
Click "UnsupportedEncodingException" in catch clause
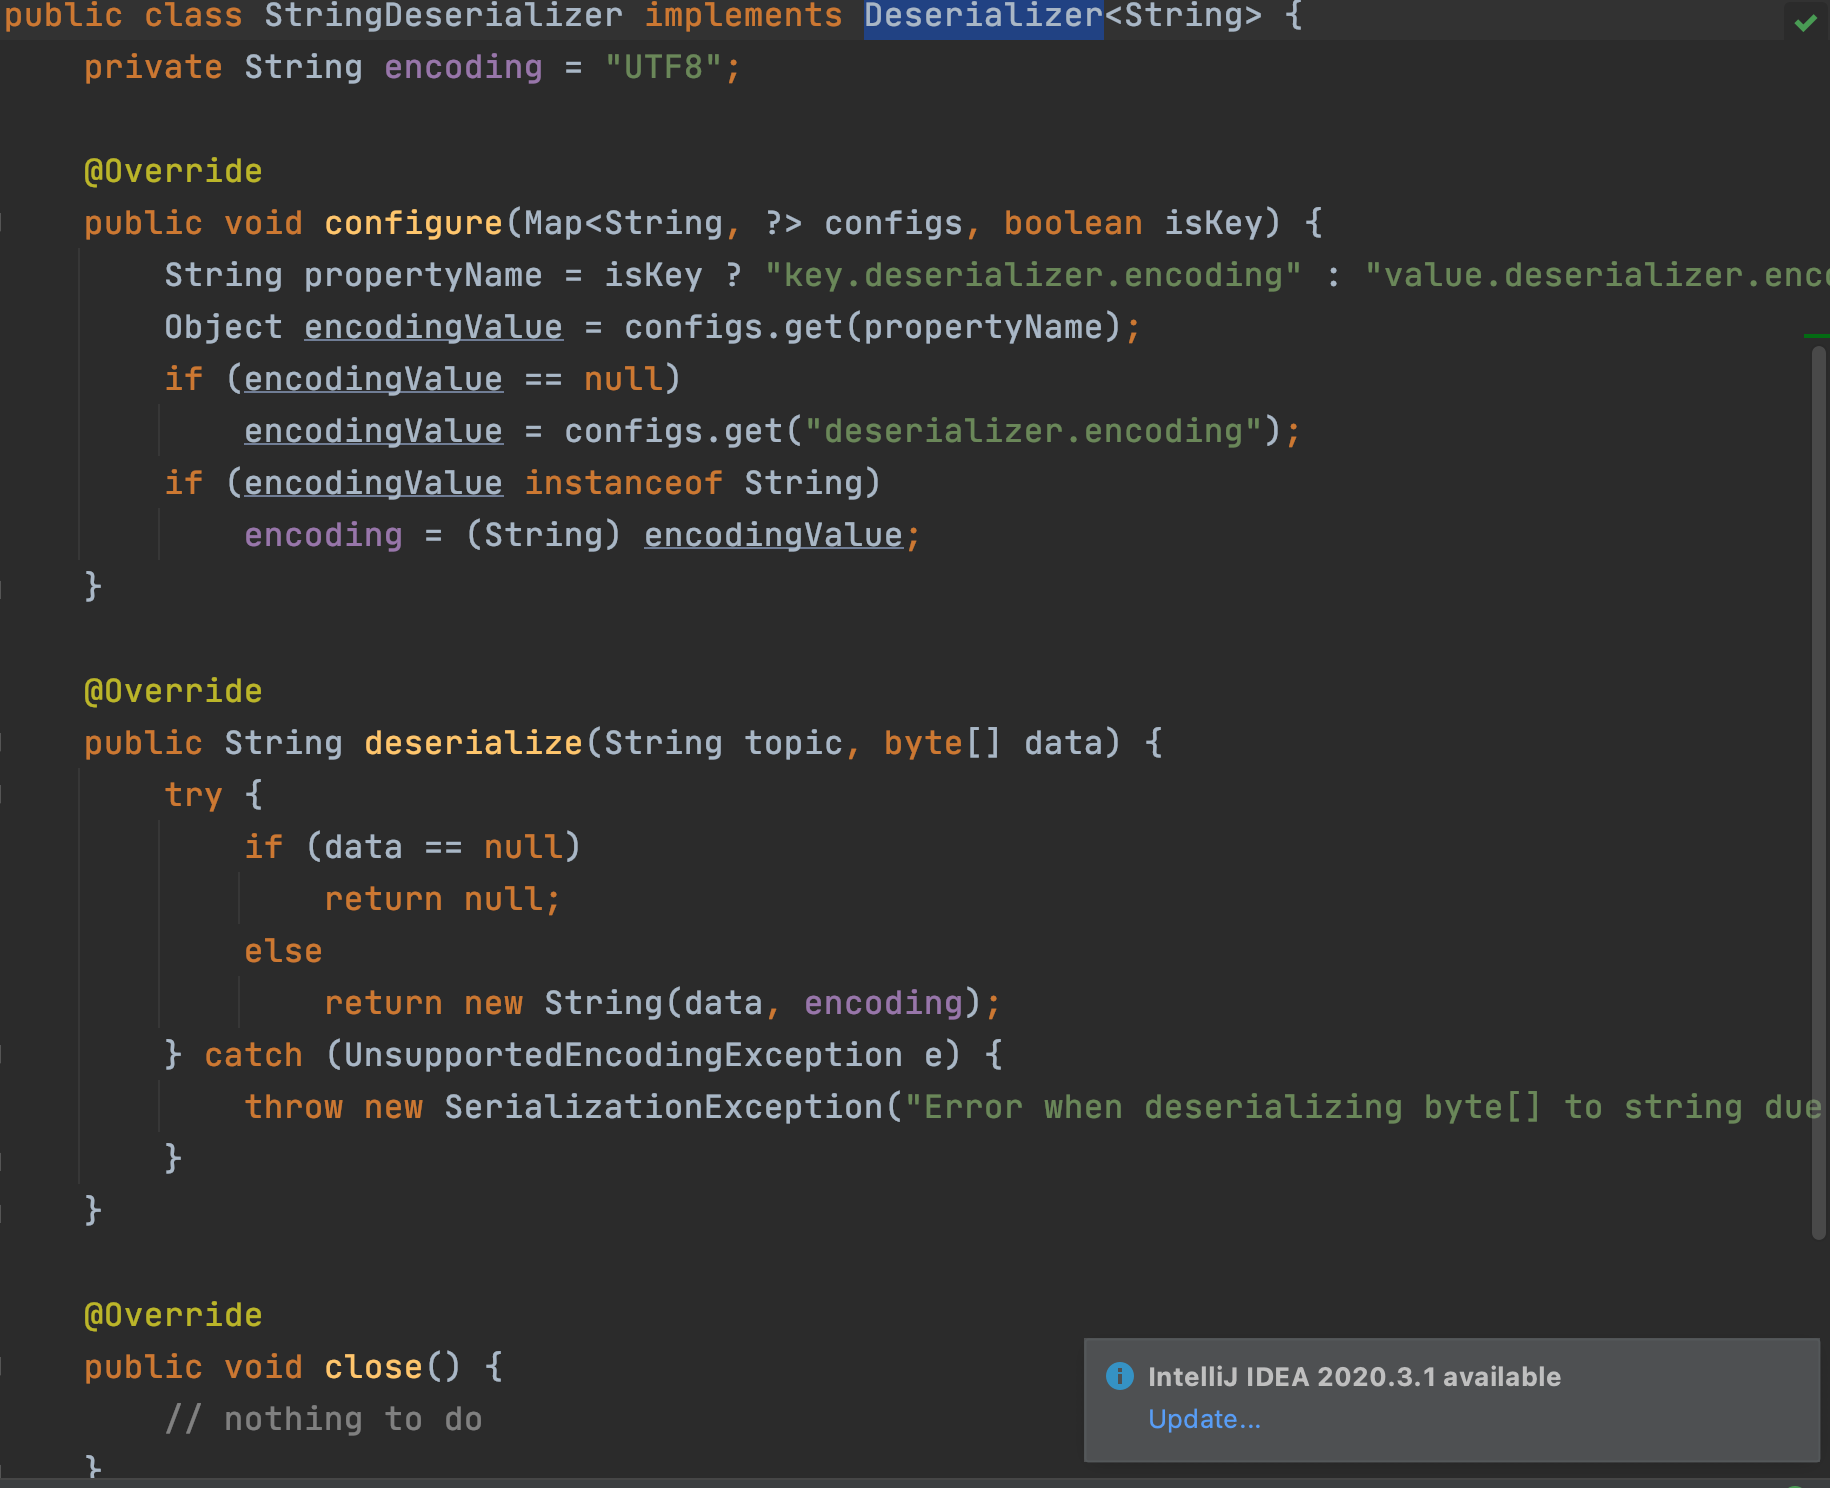[623, 1055]
